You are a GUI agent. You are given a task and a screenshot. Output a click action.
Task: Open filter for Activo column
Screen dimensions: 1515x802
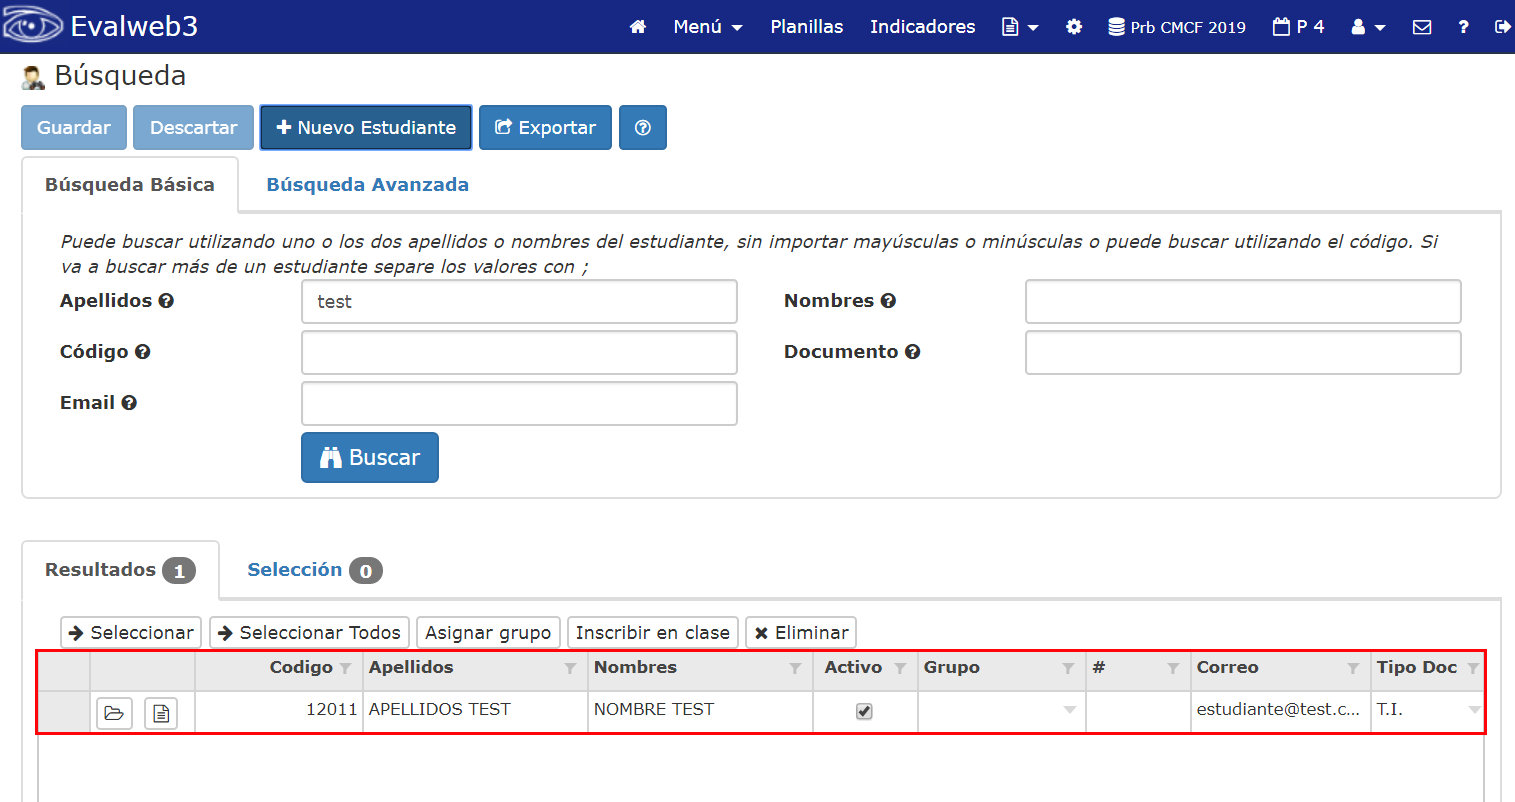click(900, 668)
